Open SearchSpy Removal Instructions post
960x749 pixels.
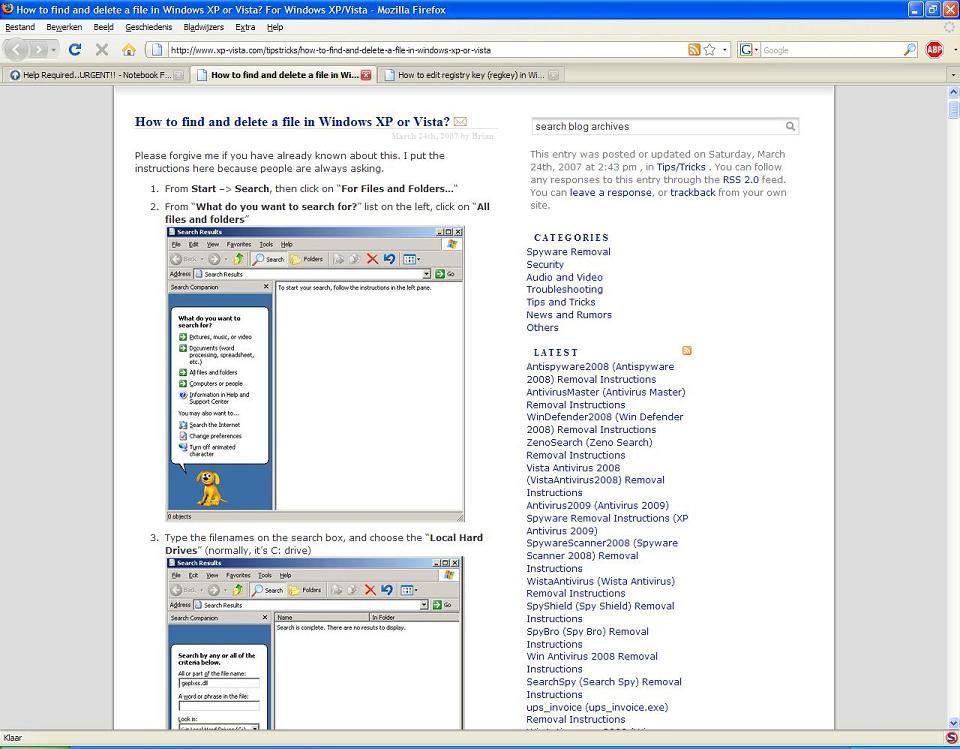click(604, 688)
